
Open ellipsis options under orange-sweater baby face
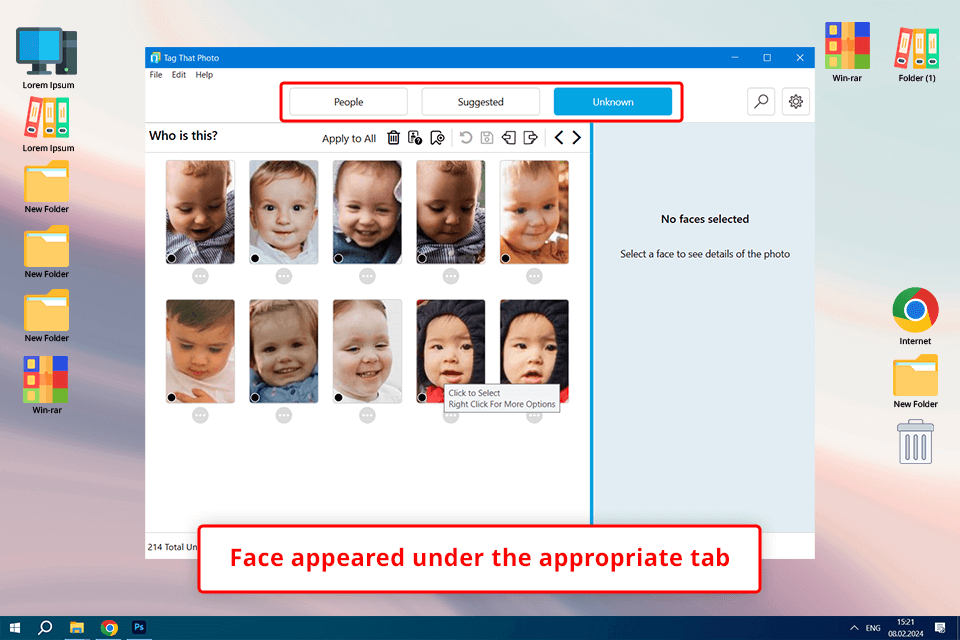(534, 276)
